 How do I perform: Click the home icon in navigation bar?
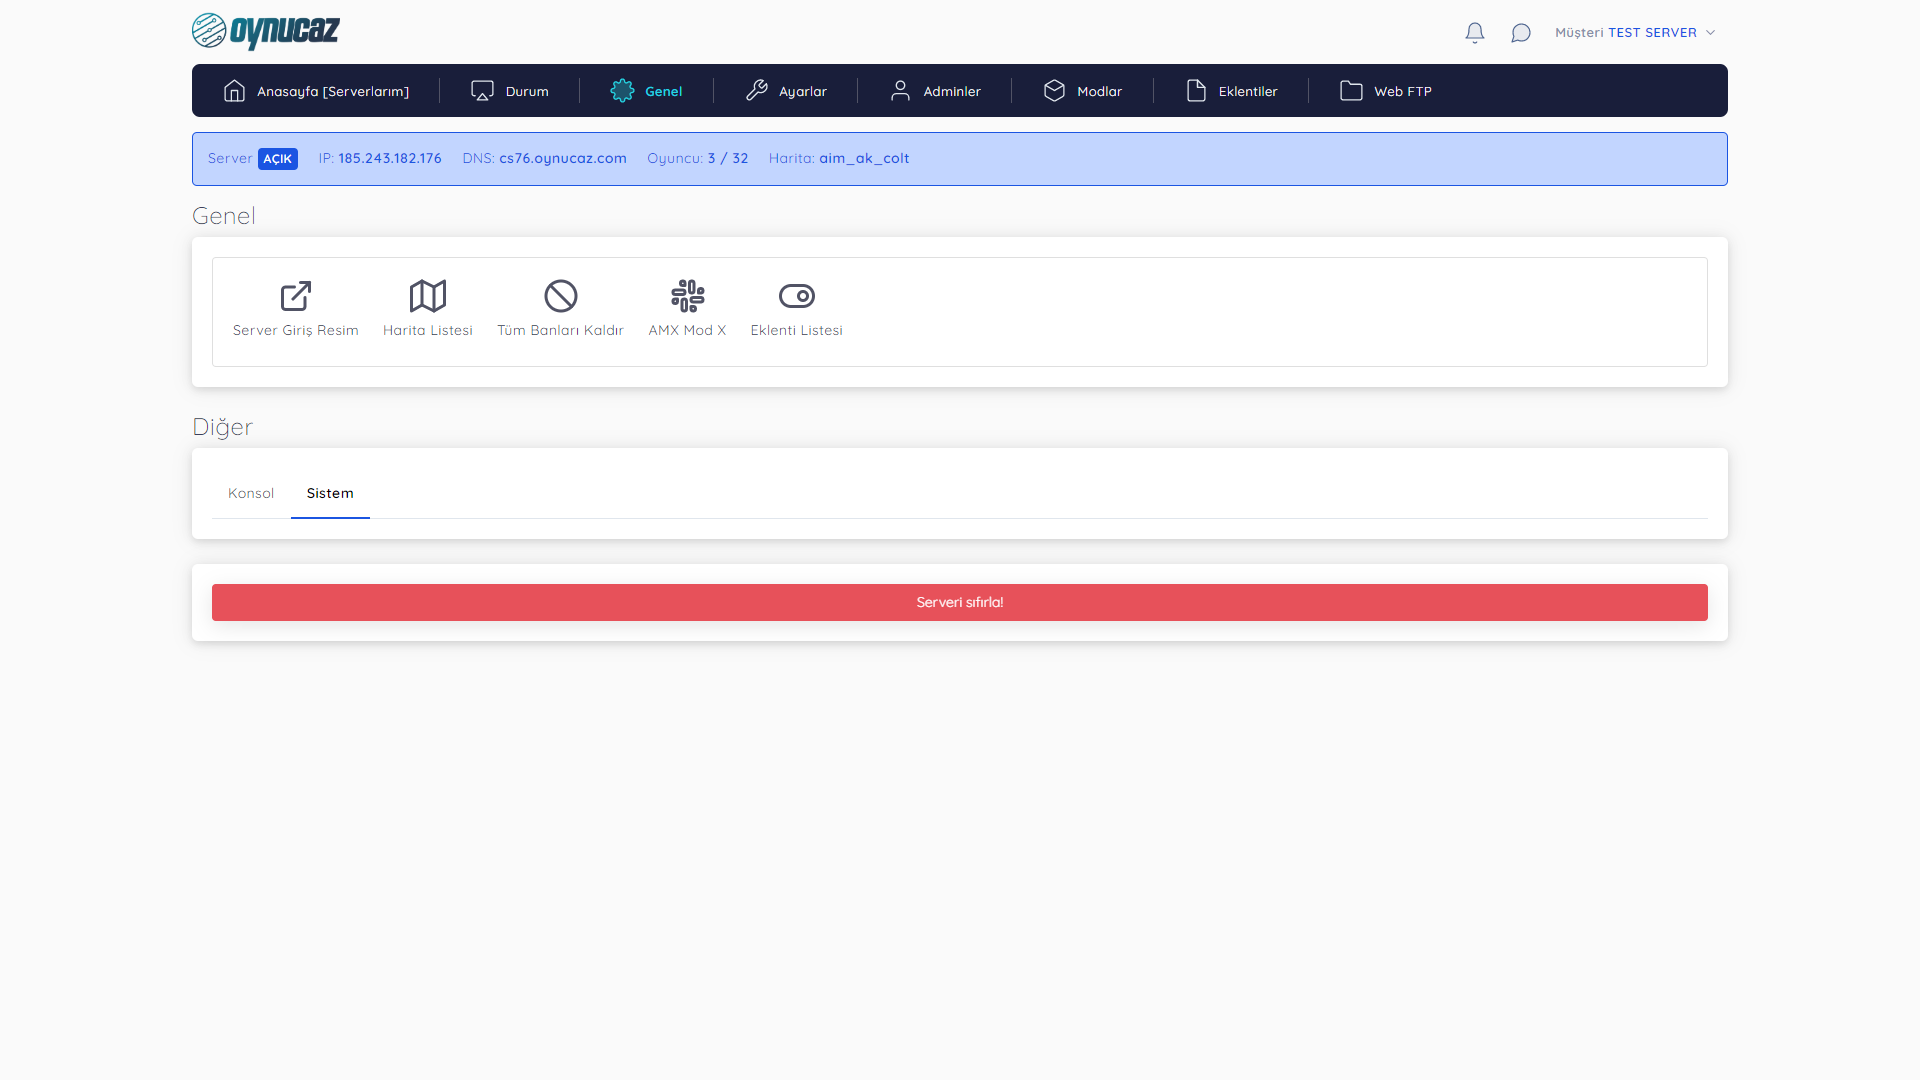pyautogui.click(x=234, y=91)
